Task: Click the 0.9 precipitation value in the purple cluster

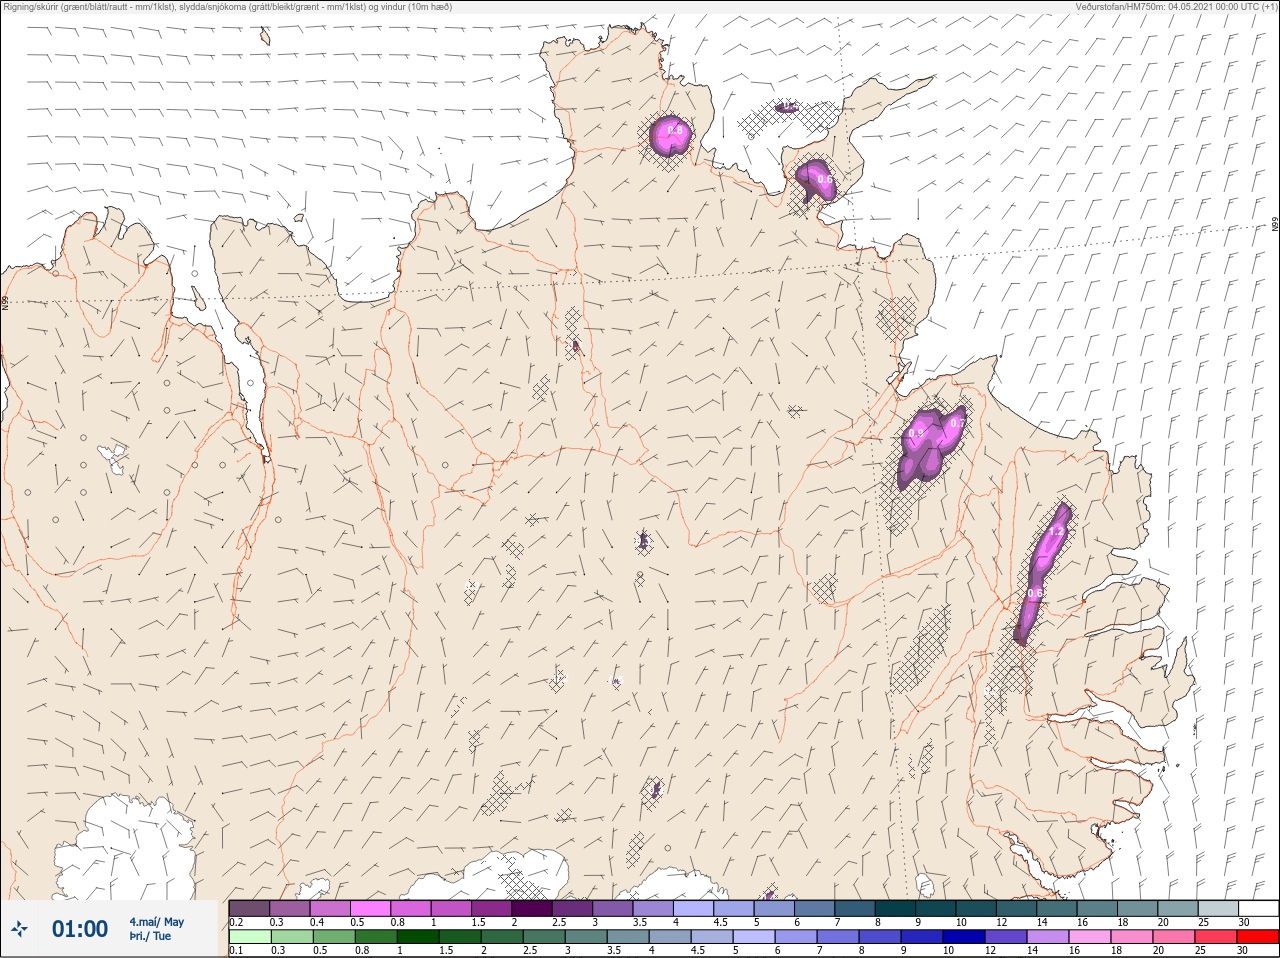Action: [x=915, y=434]
